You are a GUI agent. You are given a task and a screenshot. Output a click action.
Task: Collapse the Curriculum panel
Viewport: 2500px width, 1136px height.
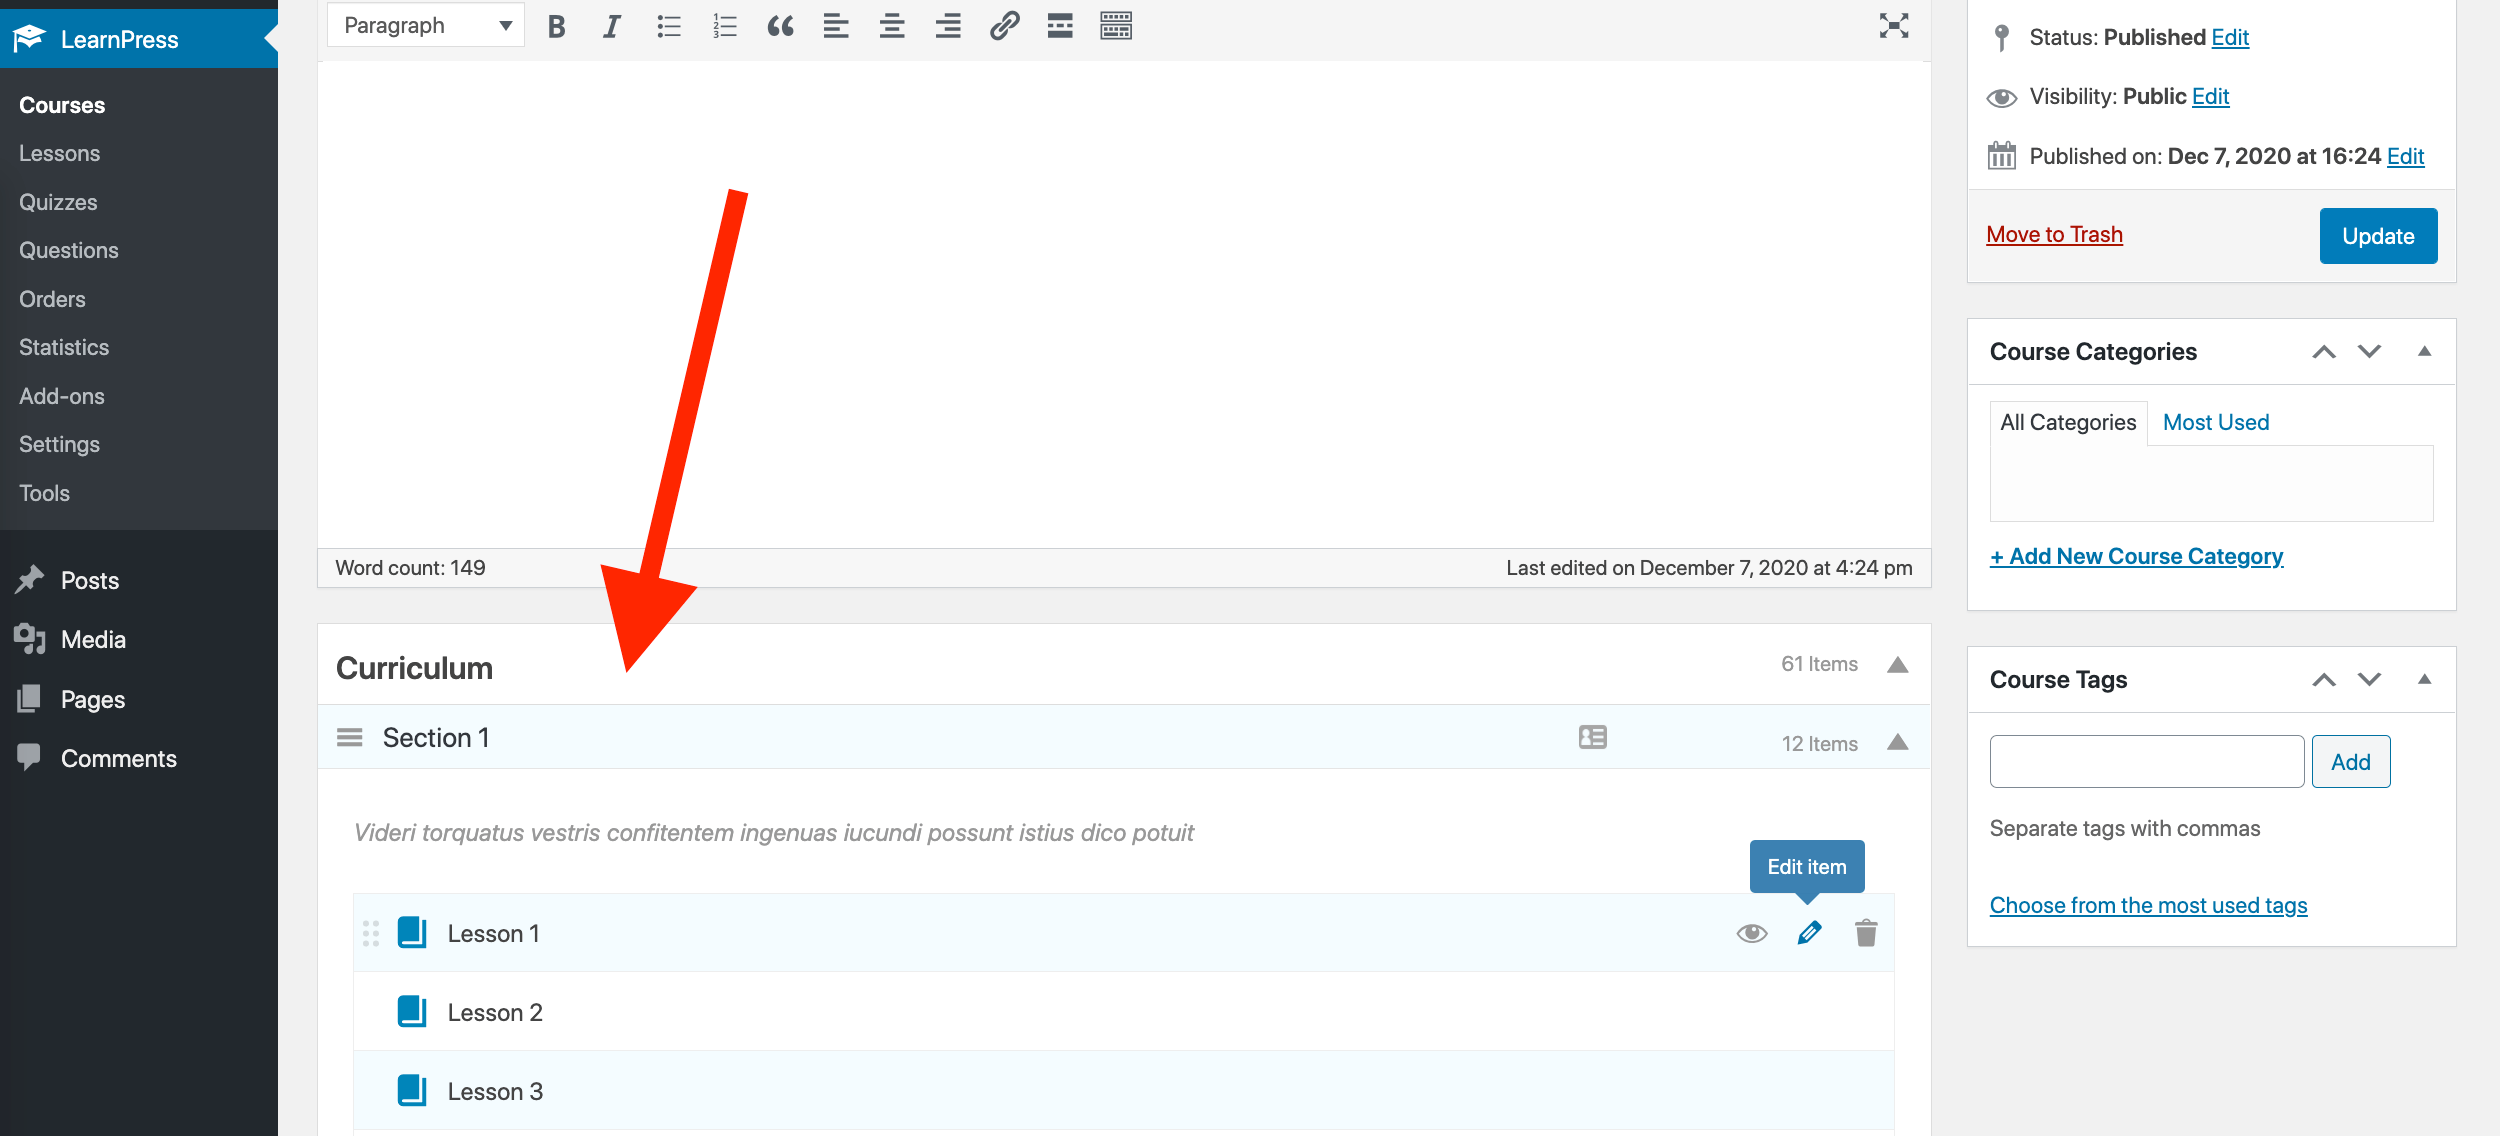click(1897, 665)
